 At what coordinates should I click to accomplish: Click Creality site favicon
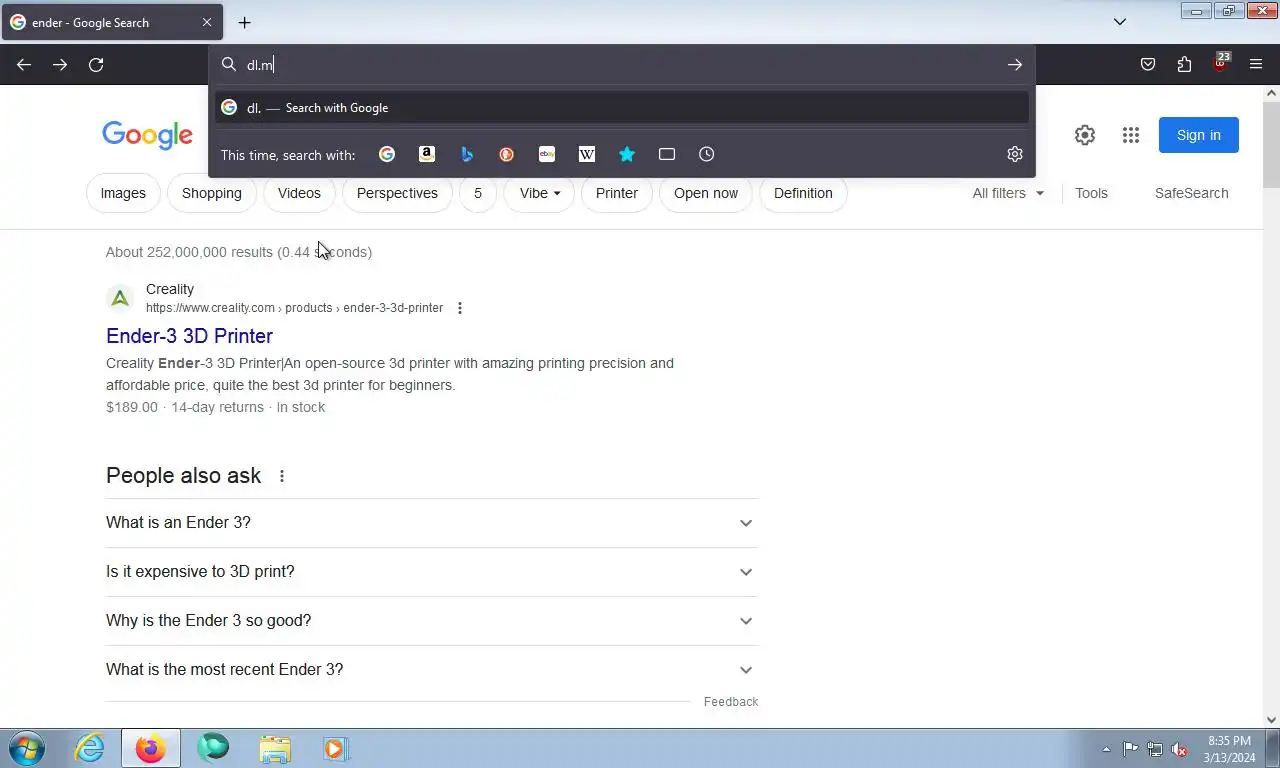tap(120, 298)
